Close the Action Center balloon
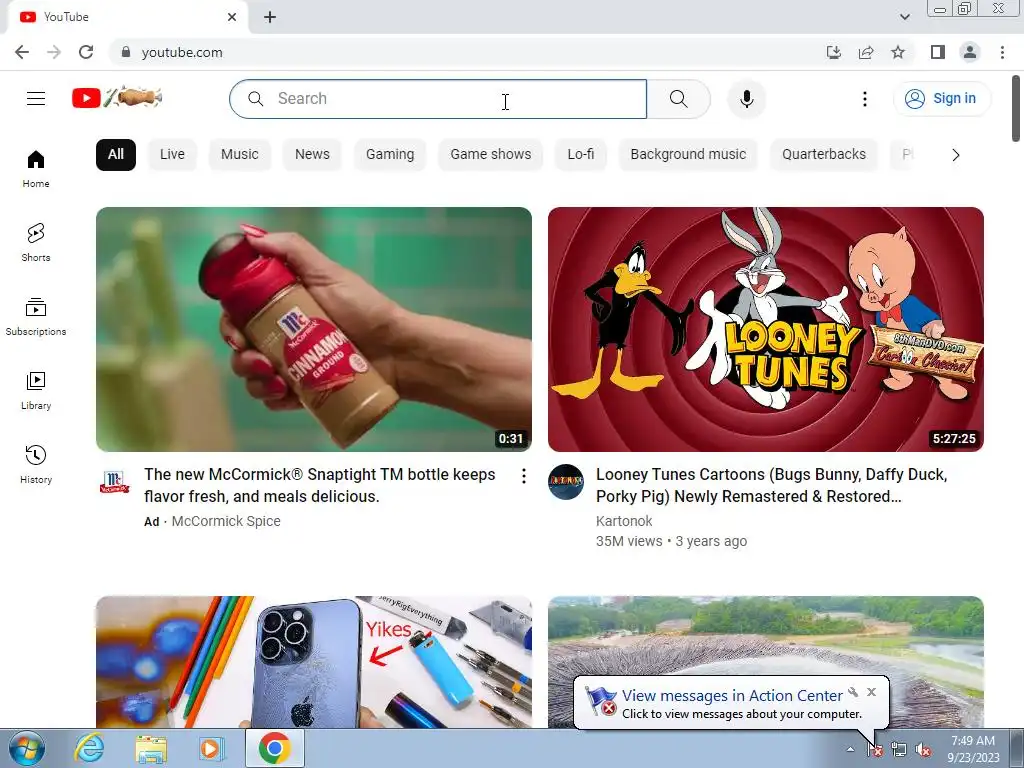The width and height of the screenshot is (1024, 768). click(871, 692)
